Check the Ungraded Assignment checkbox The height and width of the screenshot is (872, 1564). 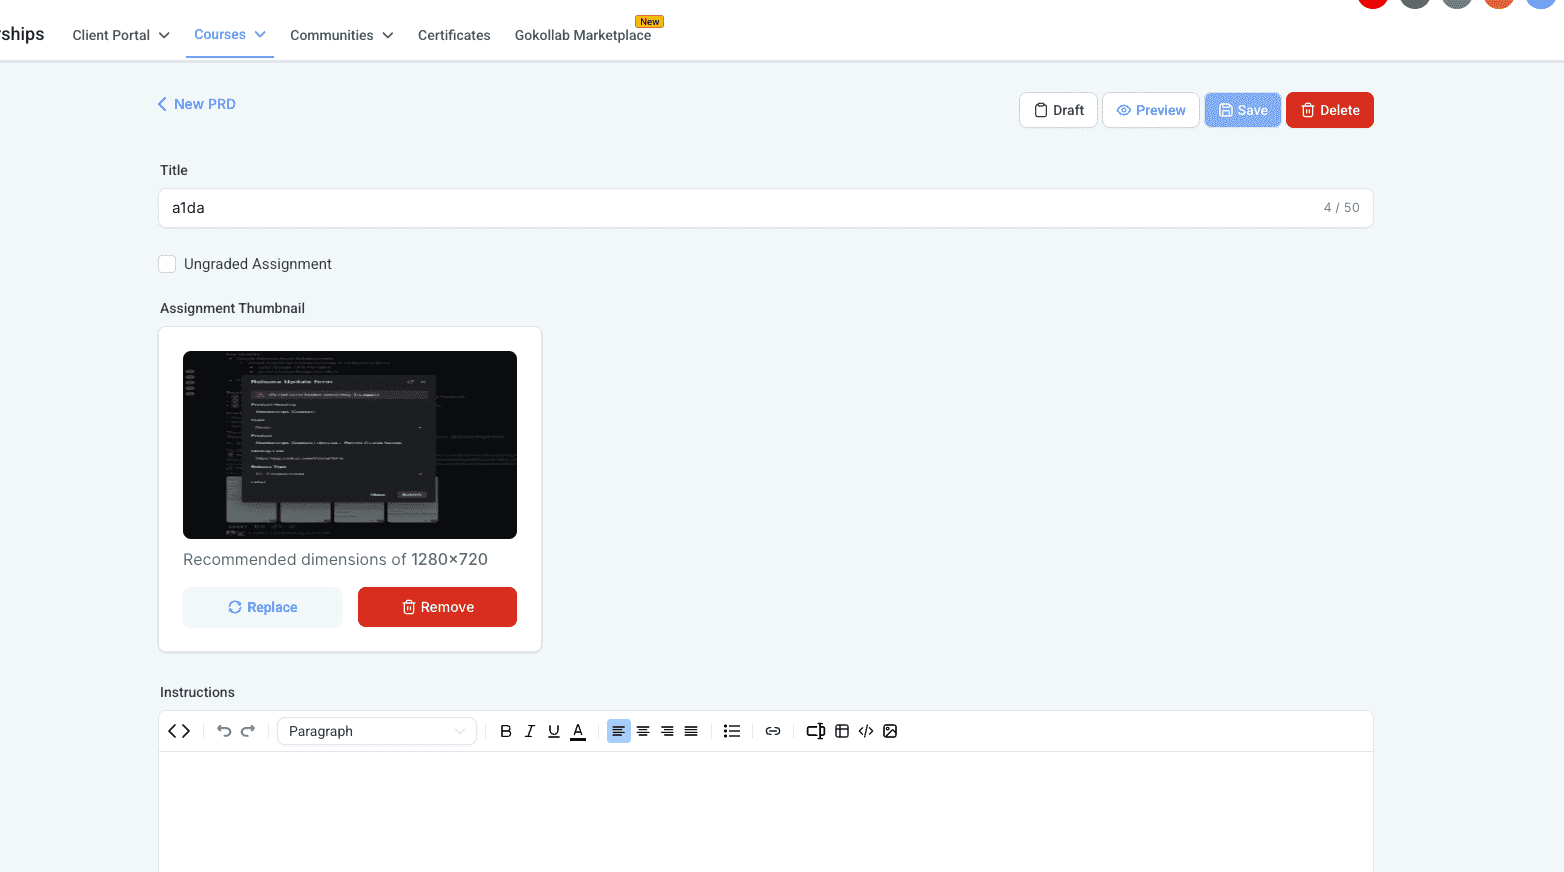click(167, 264)
